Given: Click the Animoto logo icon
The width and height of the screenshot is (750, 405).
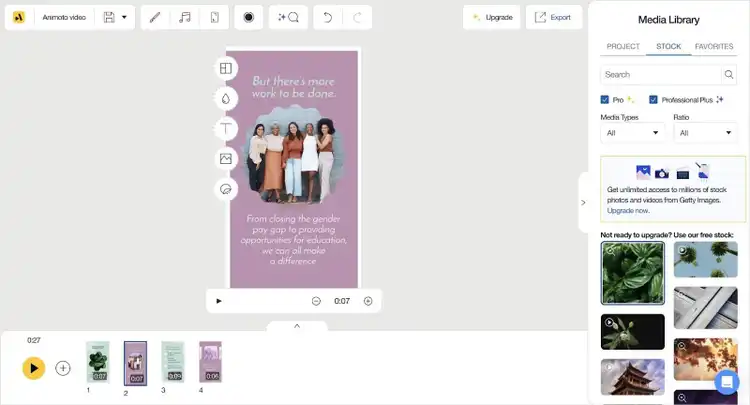Looking at the screenshot, I should (19, 17).
